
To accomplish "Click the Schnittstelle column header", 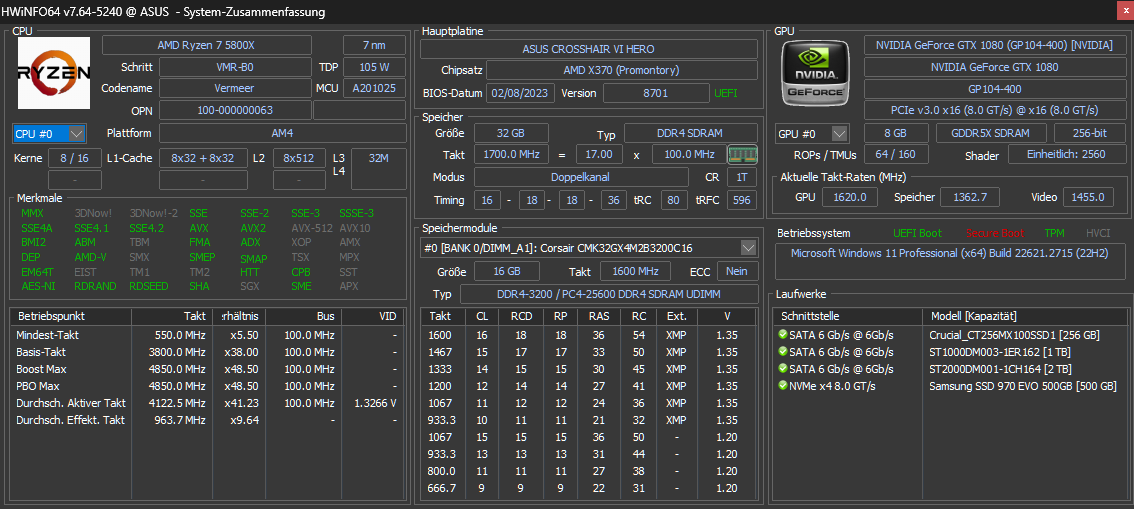I will tap(847, 317).
